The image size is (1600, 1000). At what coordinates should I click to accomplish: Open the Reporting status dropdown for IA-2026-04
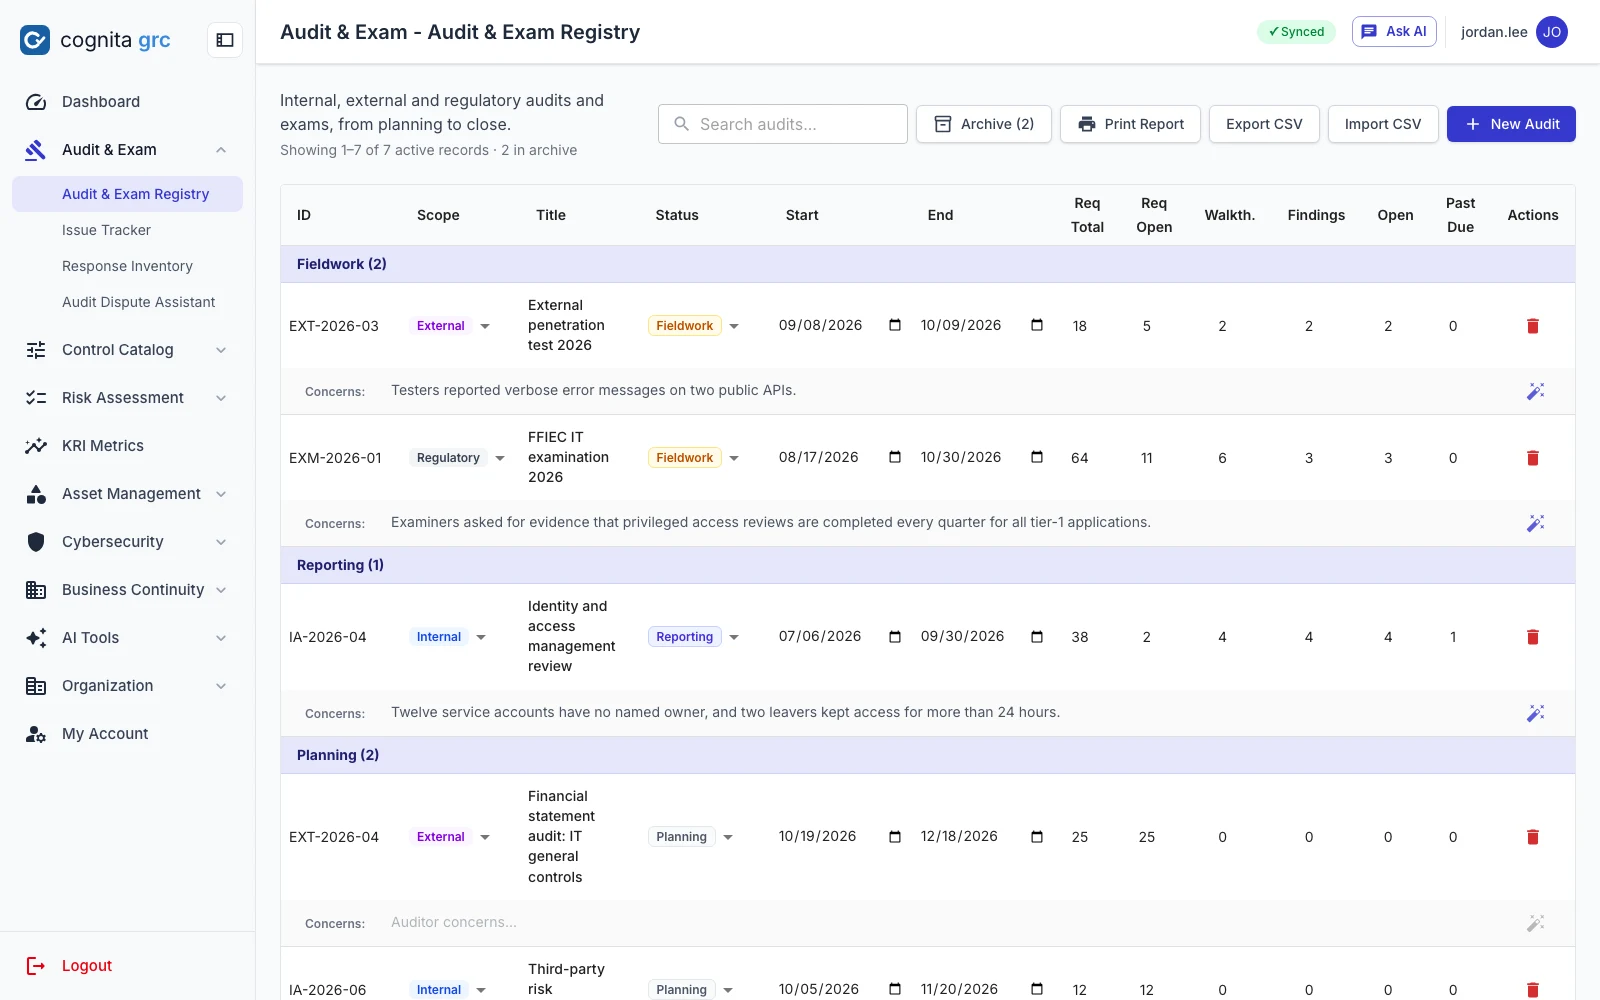tap(694, 637)
